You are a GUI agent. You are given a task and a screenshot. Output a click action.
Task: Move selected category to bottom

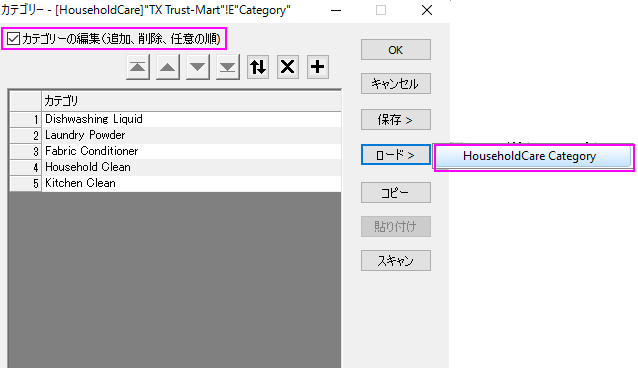pos(227,67)
